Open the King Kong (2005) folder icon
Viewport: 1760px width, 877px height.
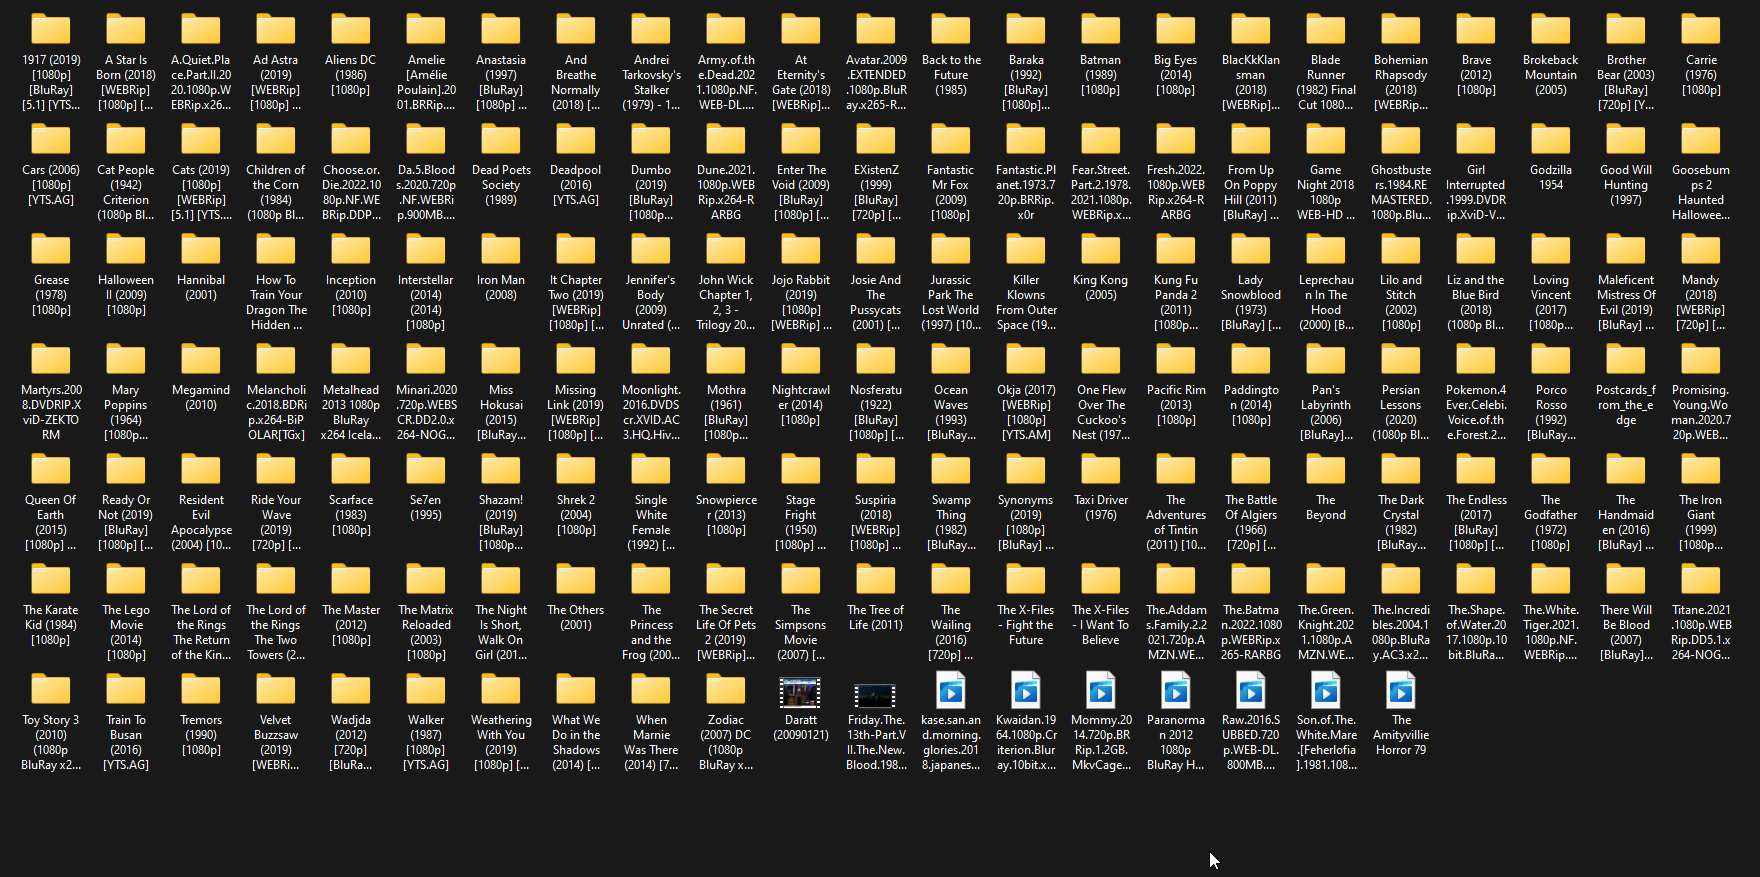(x=1101, y=250)
